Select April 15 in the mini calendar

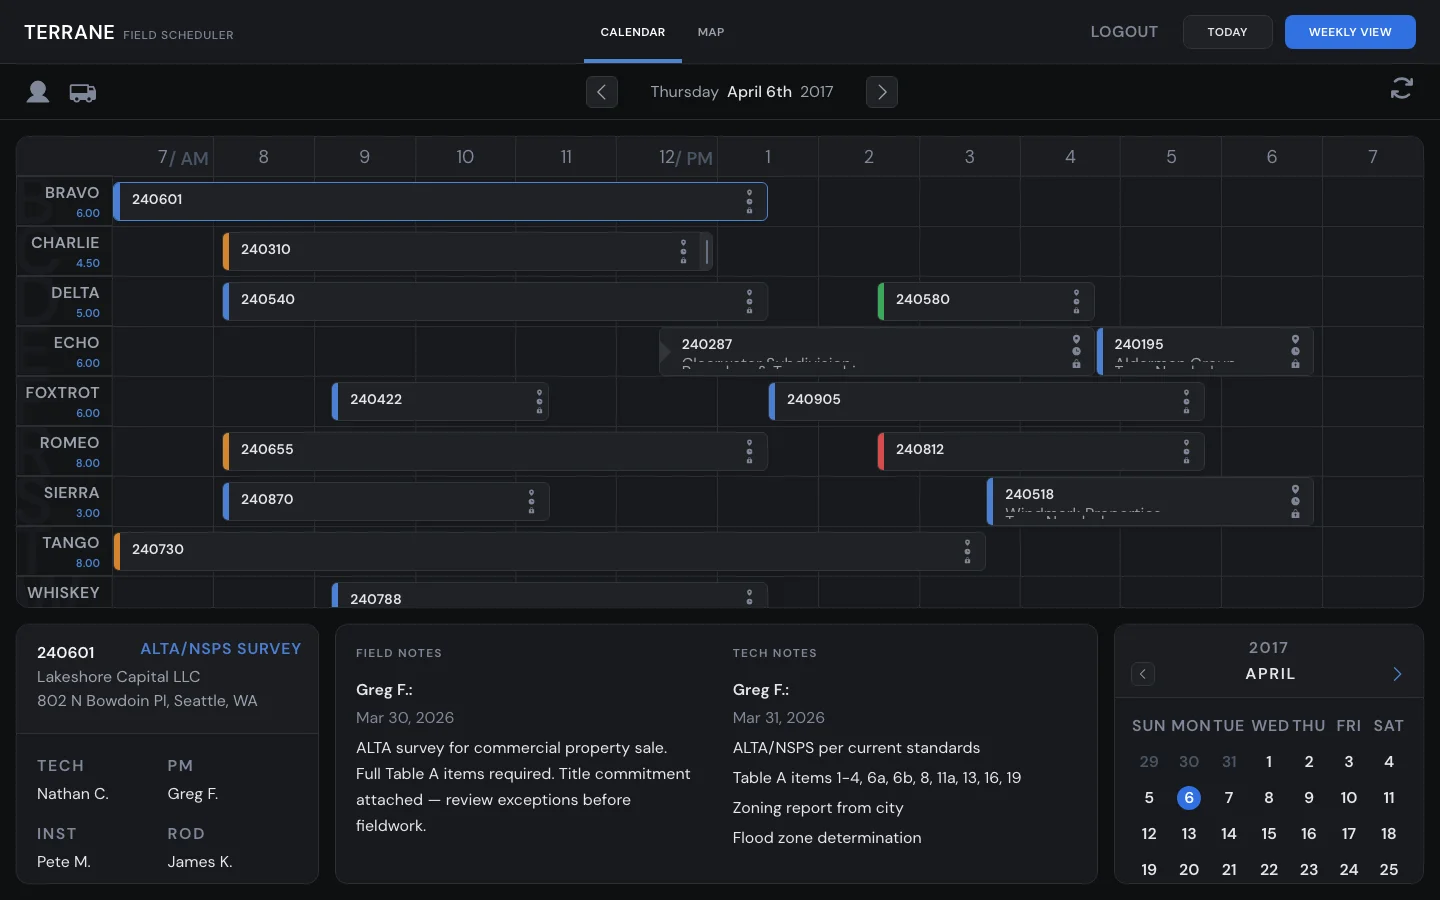pyautogui.click(x=1268, y=834)
